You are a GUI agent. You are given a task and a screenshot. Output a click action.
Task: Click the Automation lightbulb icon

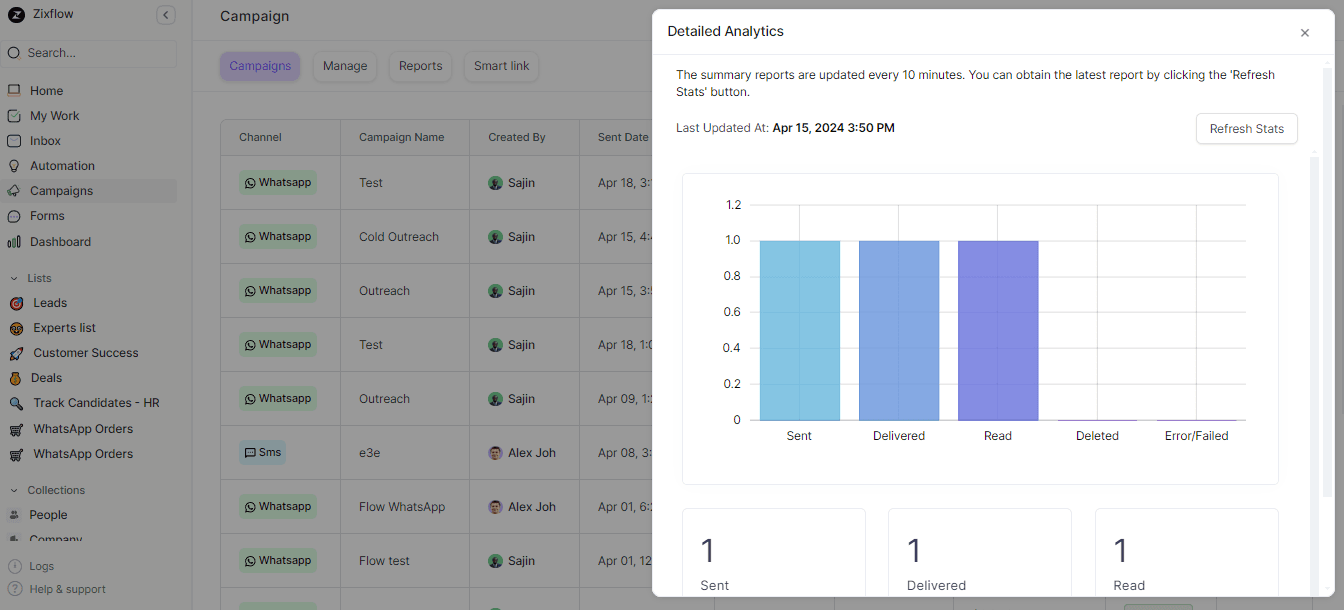[x=14, y=166]
